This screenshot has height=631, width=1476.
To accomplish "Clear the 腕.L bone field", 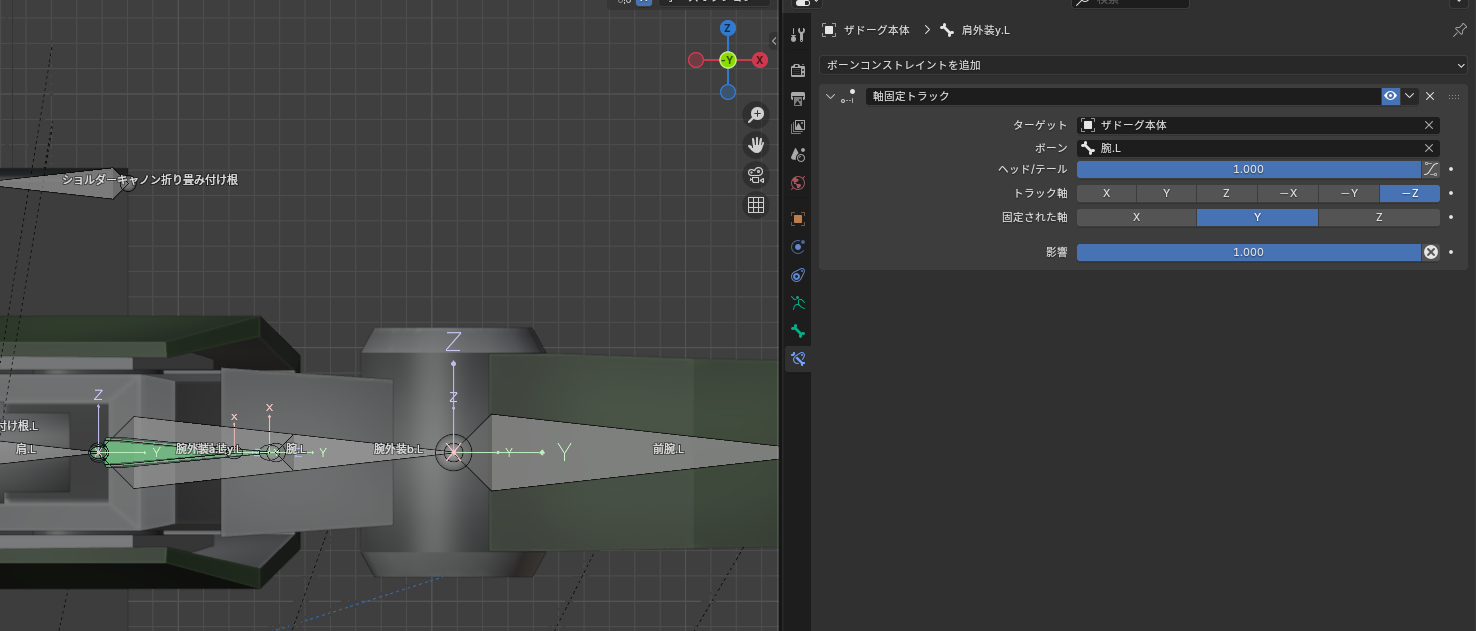I will pyautogui.click(x=1429, y=148).
